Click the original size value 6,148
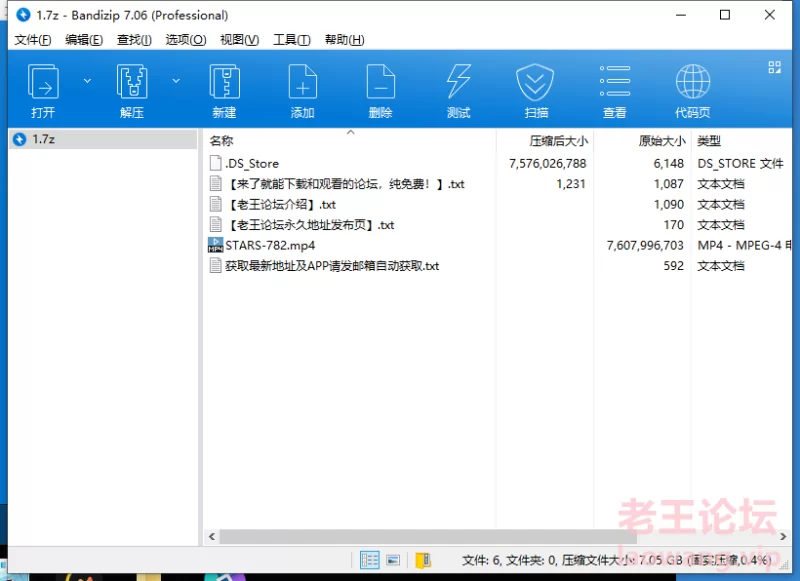This screenshot has width=800, height=581. [668, 163]
